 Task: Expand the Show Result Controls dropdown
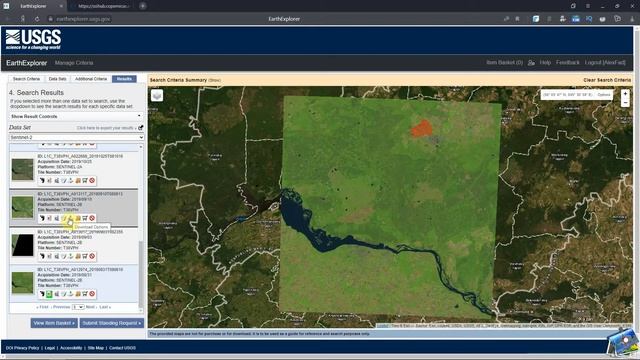[76, 116]
